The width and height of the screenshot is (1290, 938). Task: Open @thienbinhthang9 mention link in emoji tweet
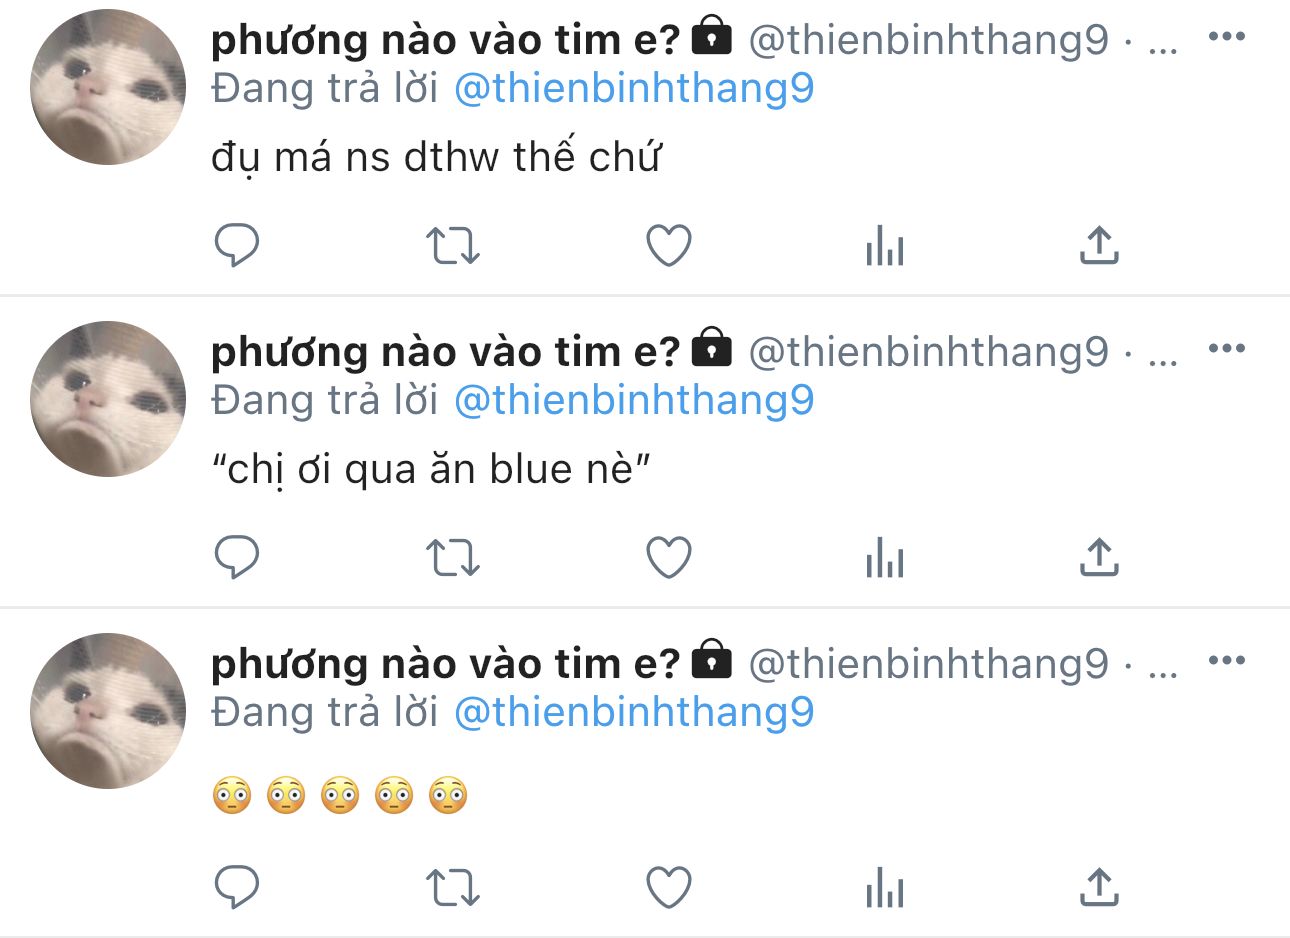(x=634, y=713)
